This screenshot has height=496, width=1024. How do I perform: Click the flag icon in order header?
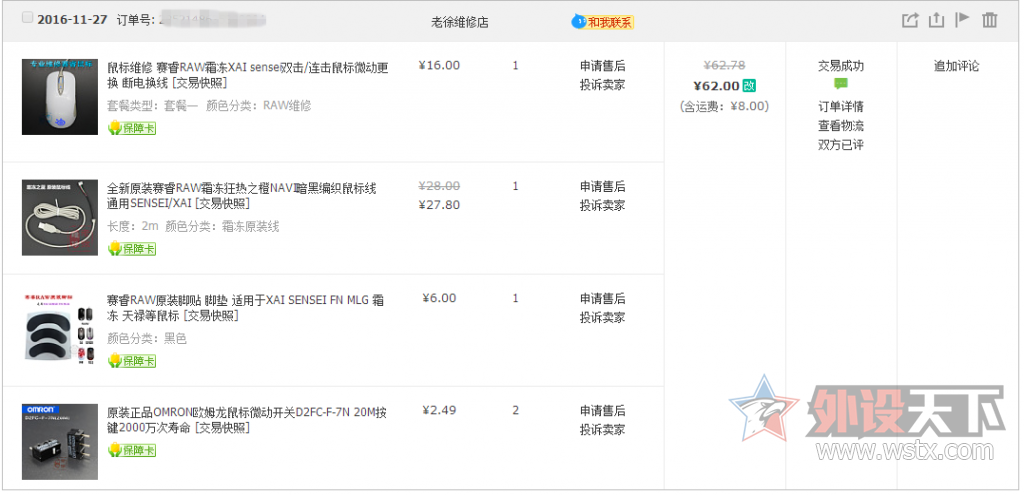point(963,20)
